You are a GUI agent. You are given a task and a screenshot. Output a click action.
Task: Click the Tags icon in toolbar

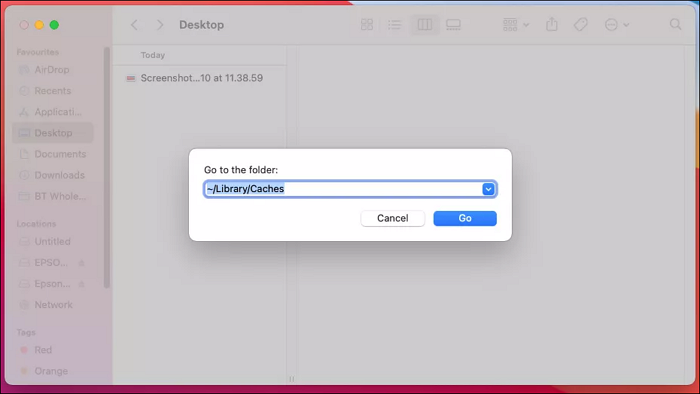(580, 25)
